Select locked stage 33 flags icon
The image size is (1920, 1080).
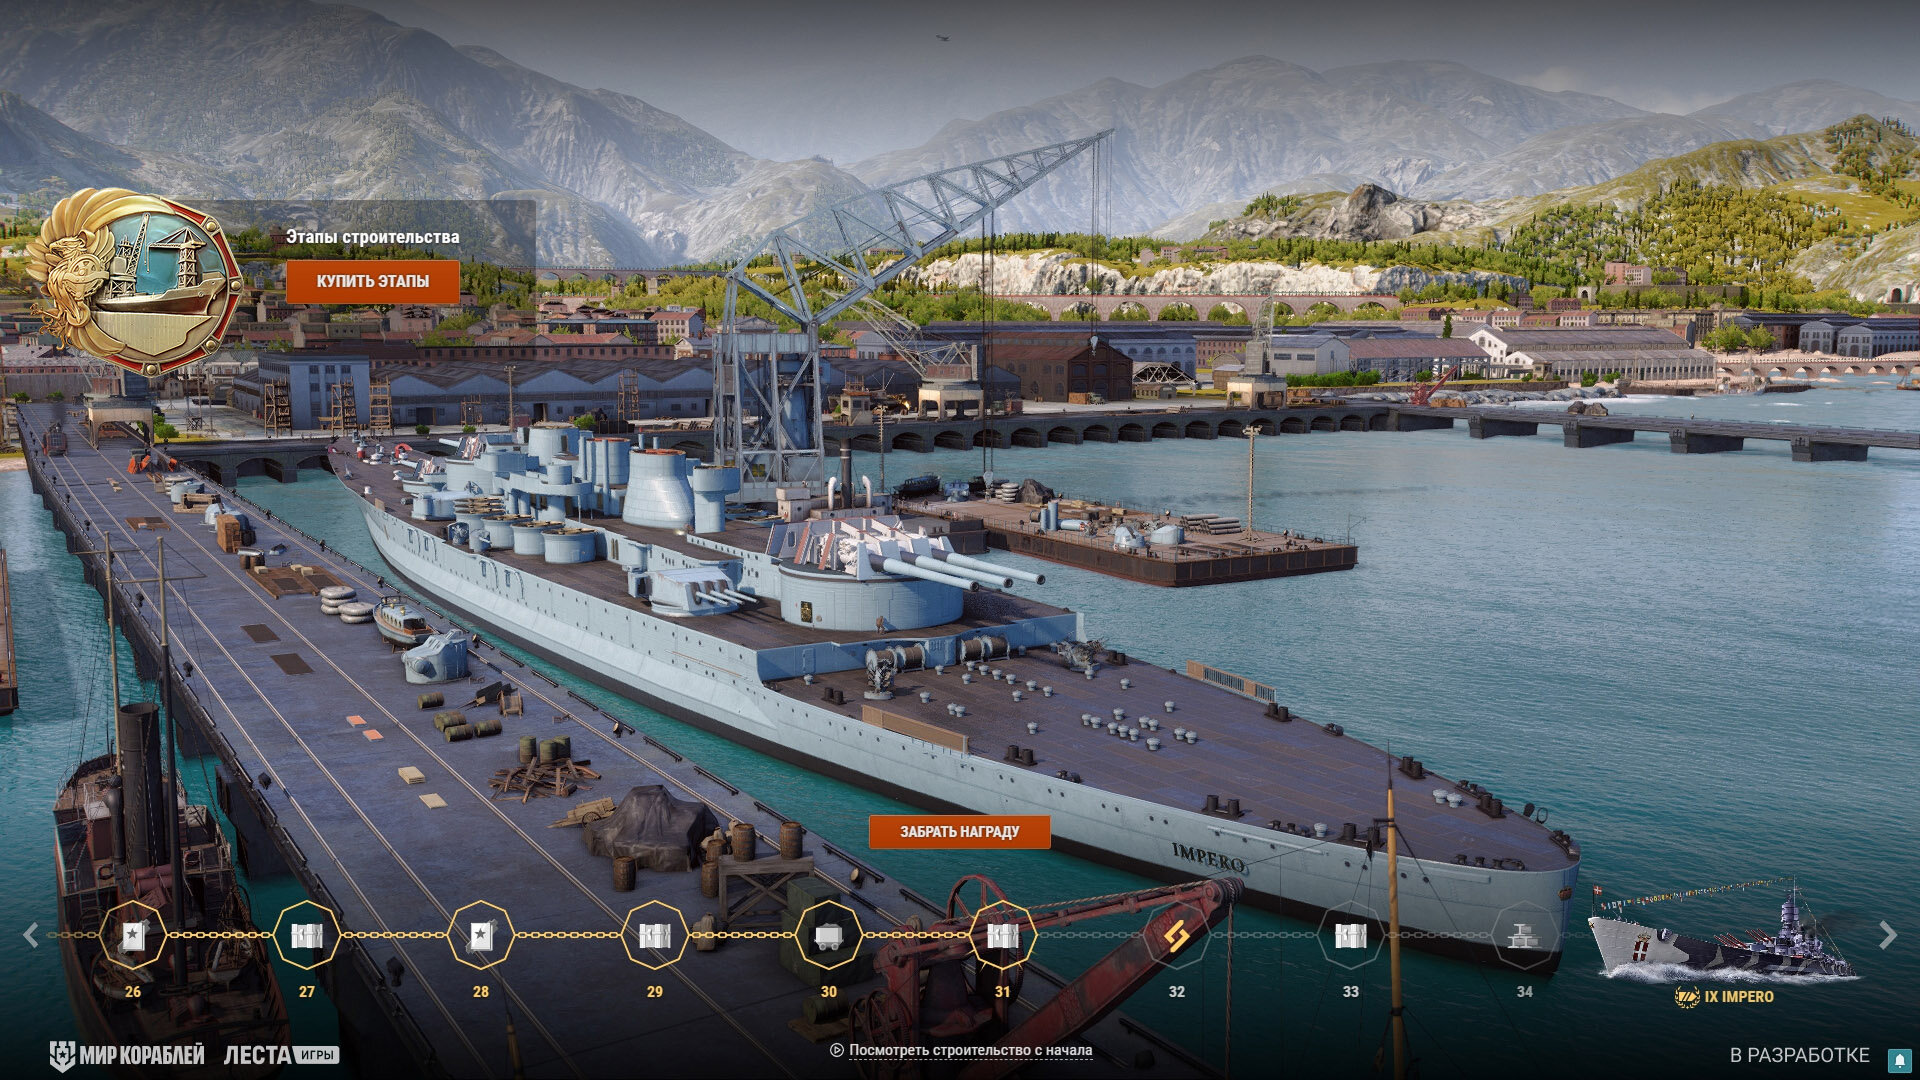1351,935
